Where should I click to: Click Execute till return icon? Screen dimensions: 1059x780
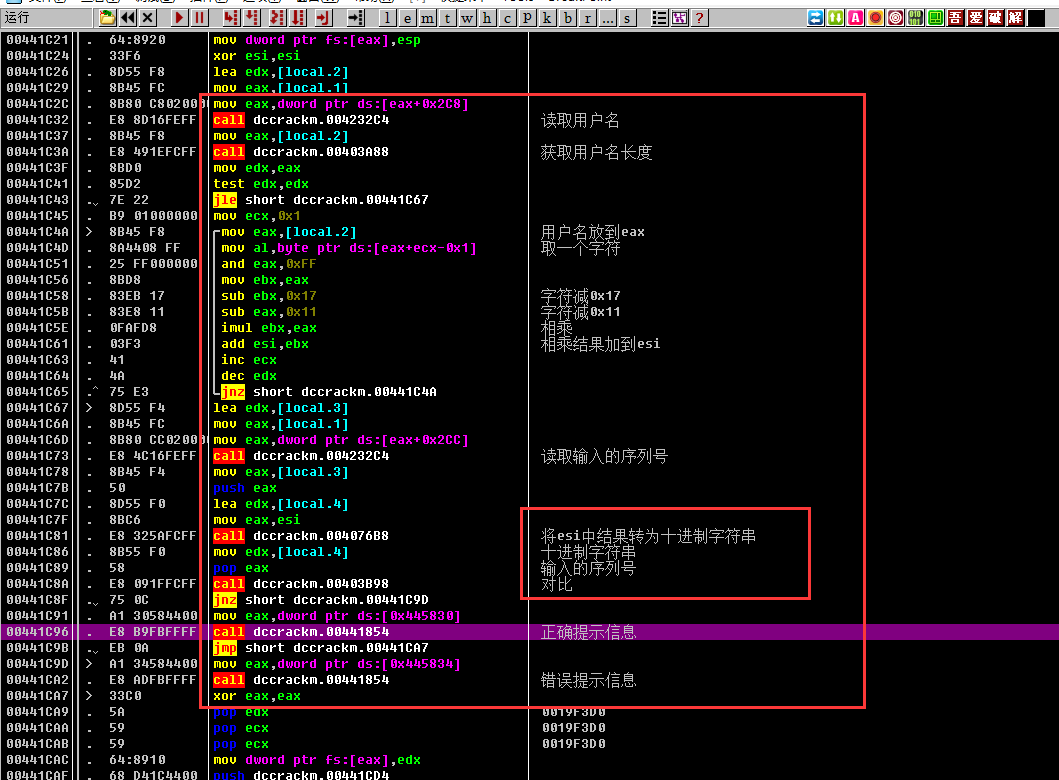pos(324,18)
